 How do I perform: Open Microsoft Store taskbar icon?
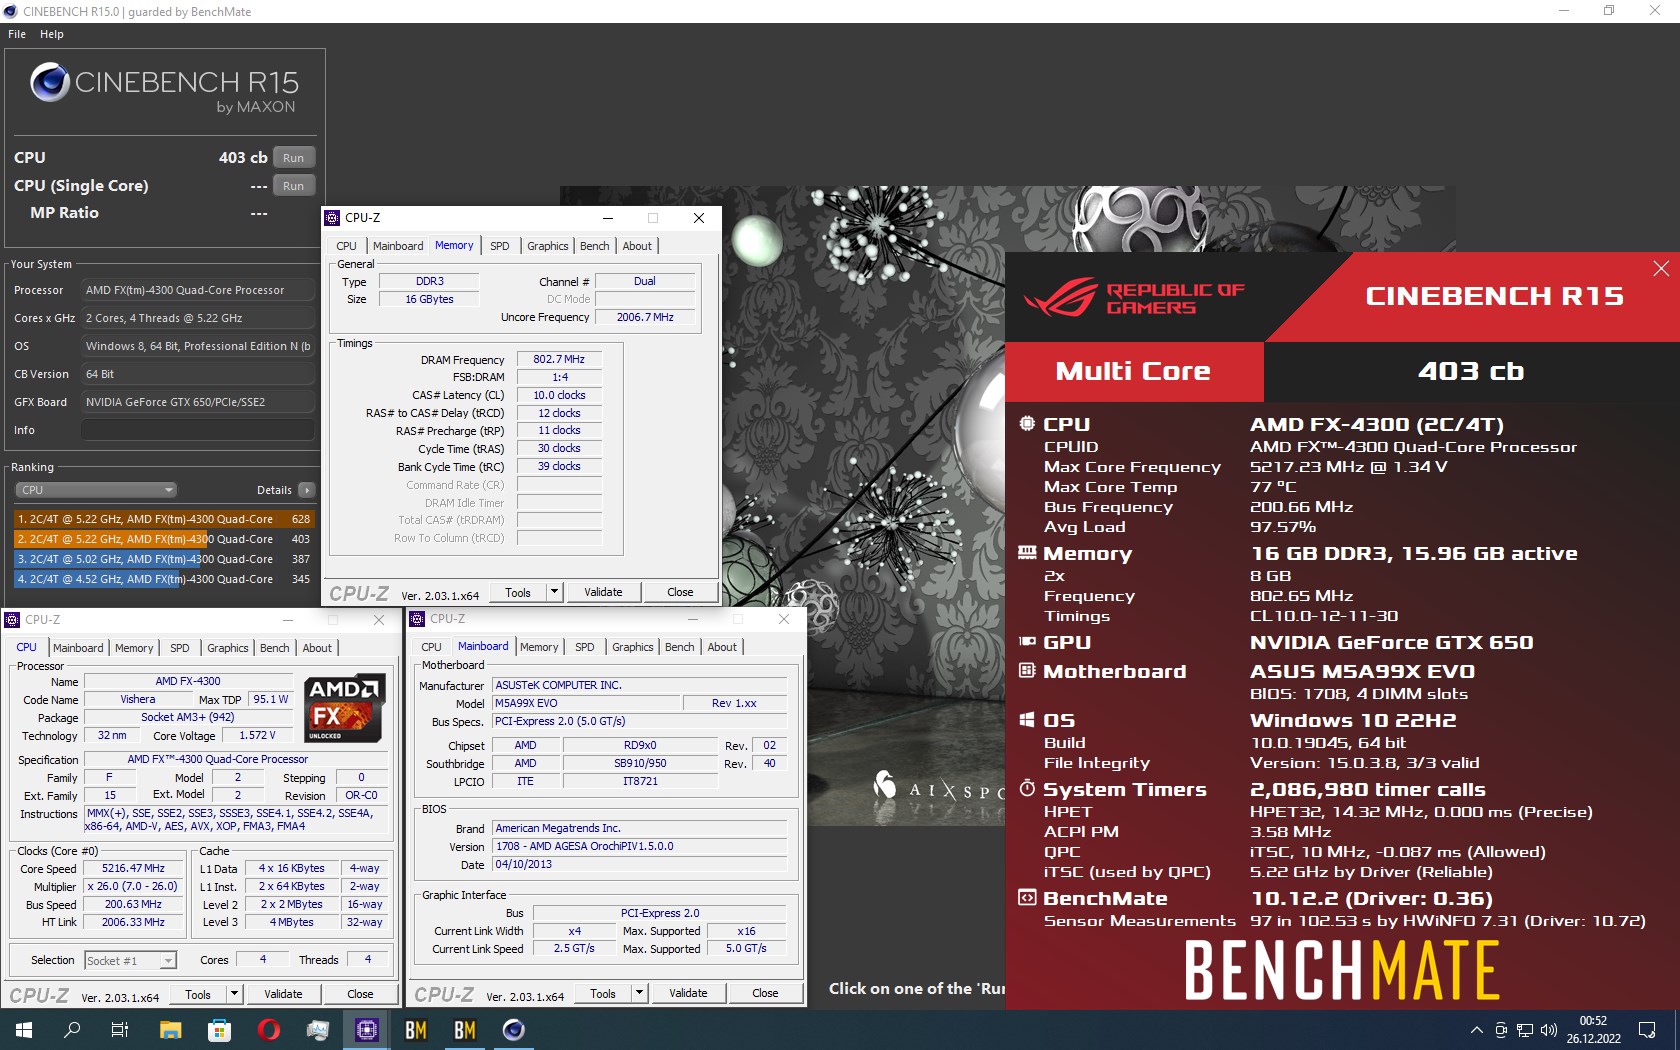(219, 1029)
